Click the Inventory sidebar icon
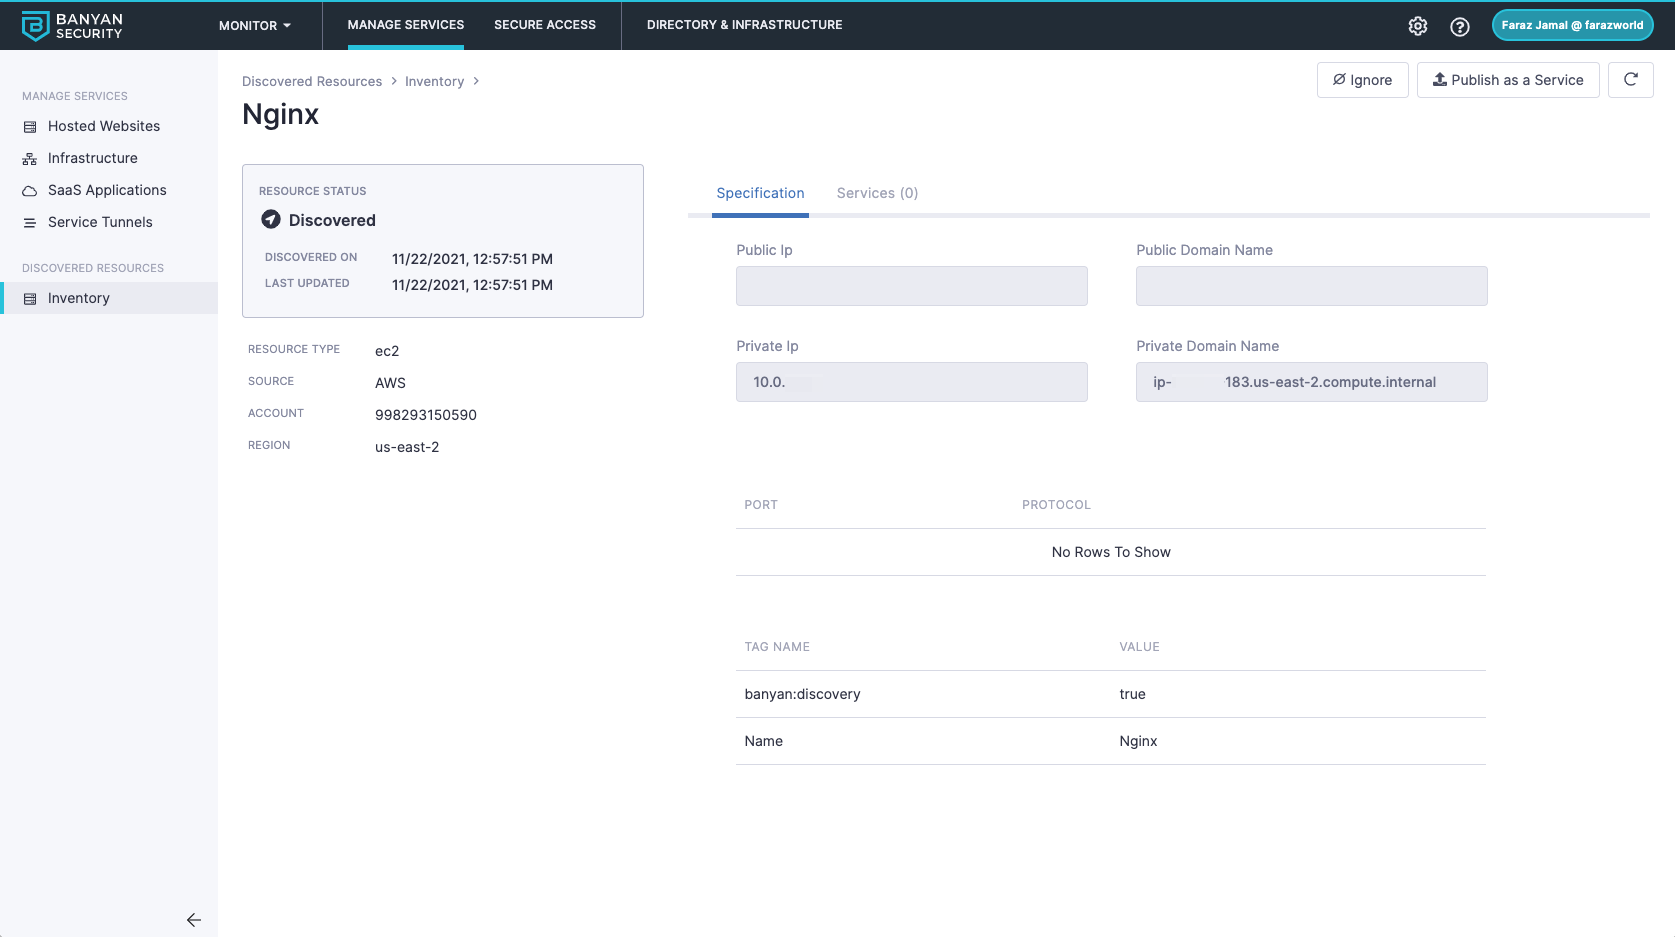The image size is (1675, 937). (30, 299)
